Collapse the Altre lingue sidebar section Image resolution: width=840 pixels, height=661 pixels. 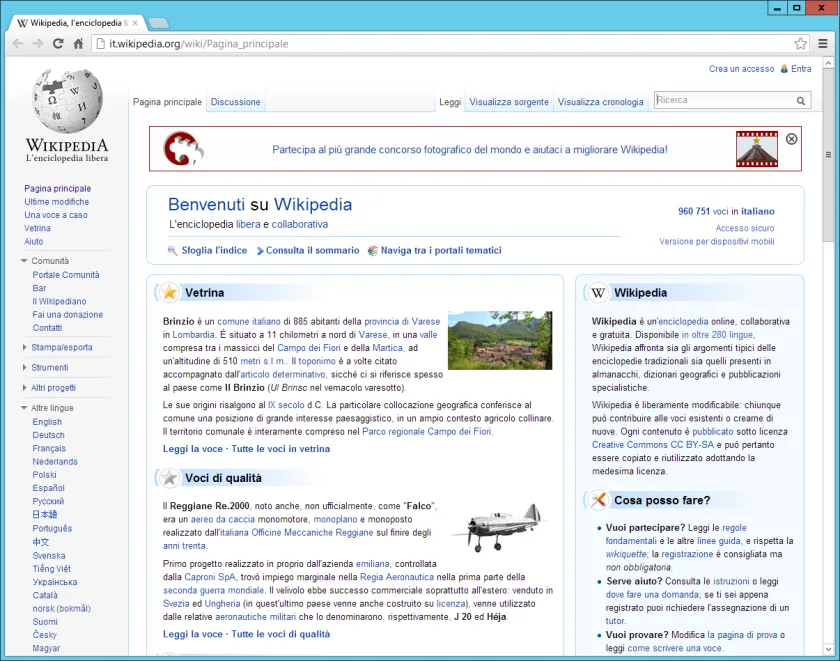[x=24, y=408]
